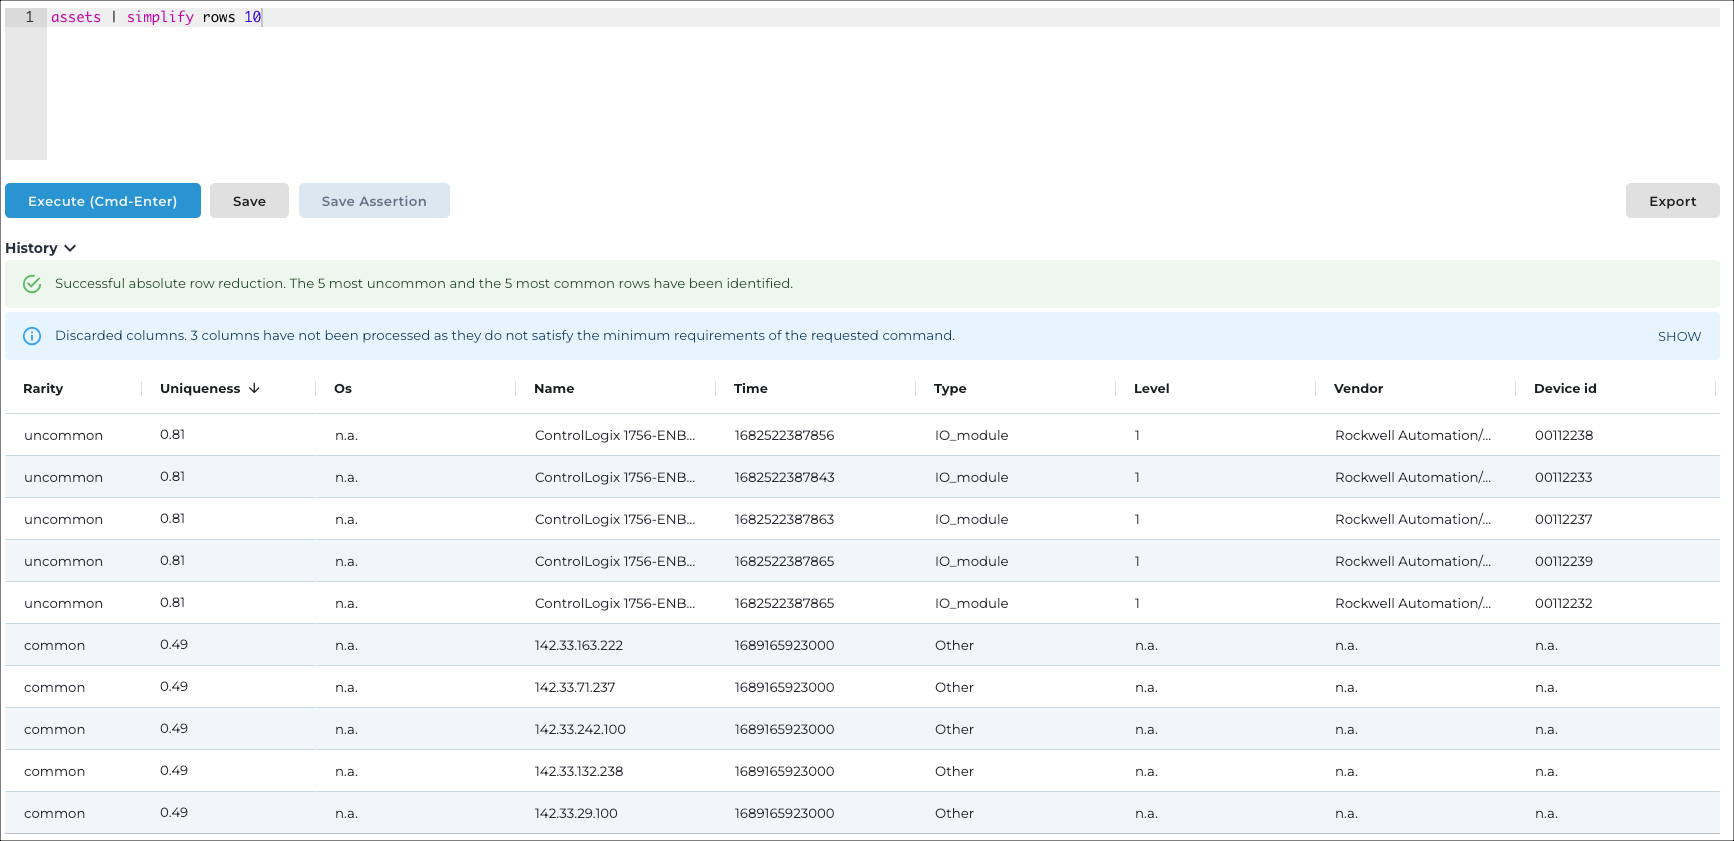1734x841 pixels.
Task: Click time value 1682522387856
Action: pyautogui.click(x=784, y=435)
